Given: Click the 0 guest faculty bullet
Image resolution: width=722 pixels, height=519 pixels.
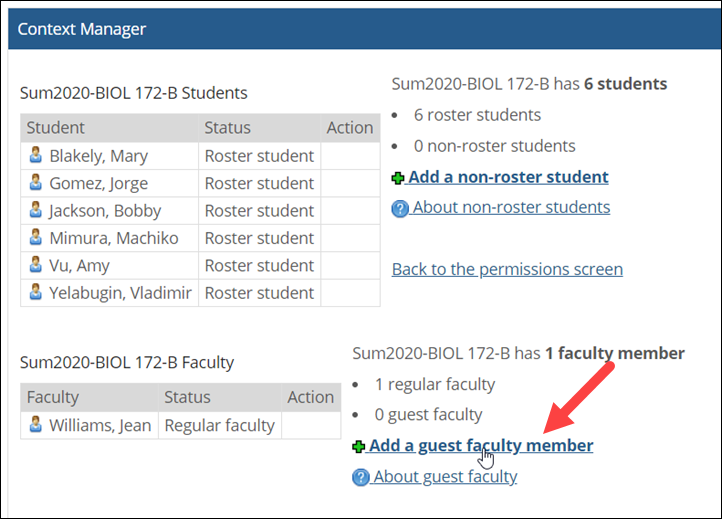Looking at the screenshot, I should click(x=428, y=414).
